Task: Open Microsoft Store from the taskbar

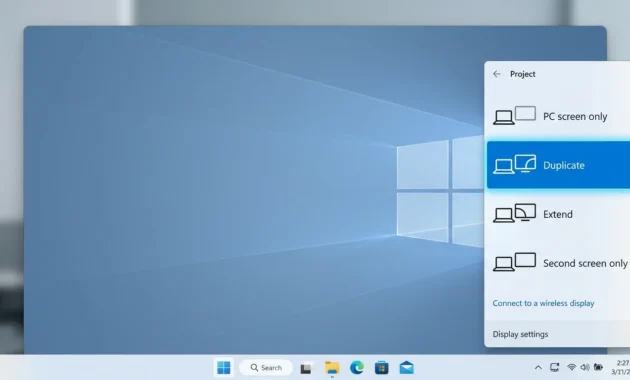Action: 381,368
